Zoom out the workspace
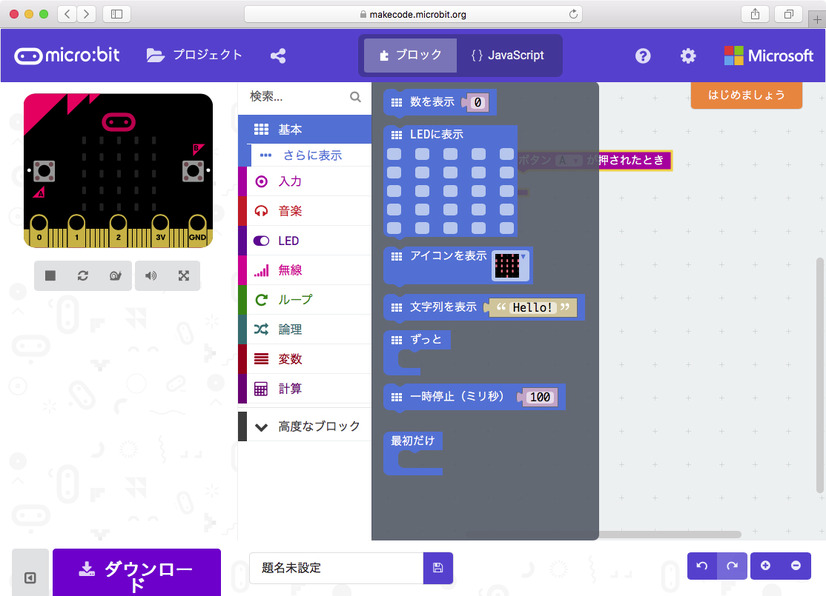826x596 pixels. point(796,566)
